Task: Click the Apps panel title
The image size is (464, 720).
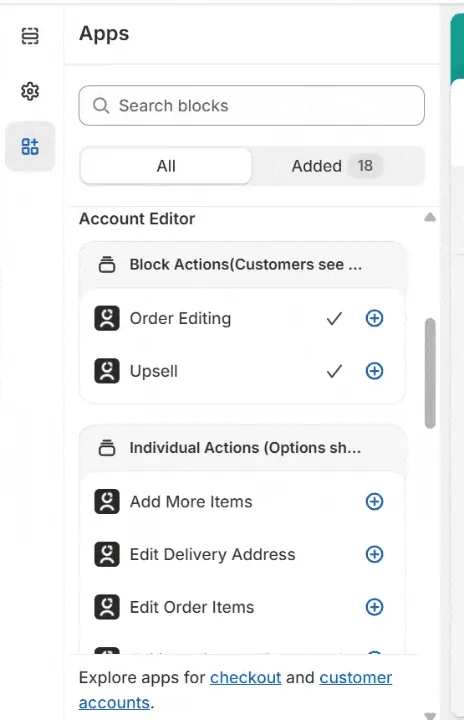Action: 104,34
